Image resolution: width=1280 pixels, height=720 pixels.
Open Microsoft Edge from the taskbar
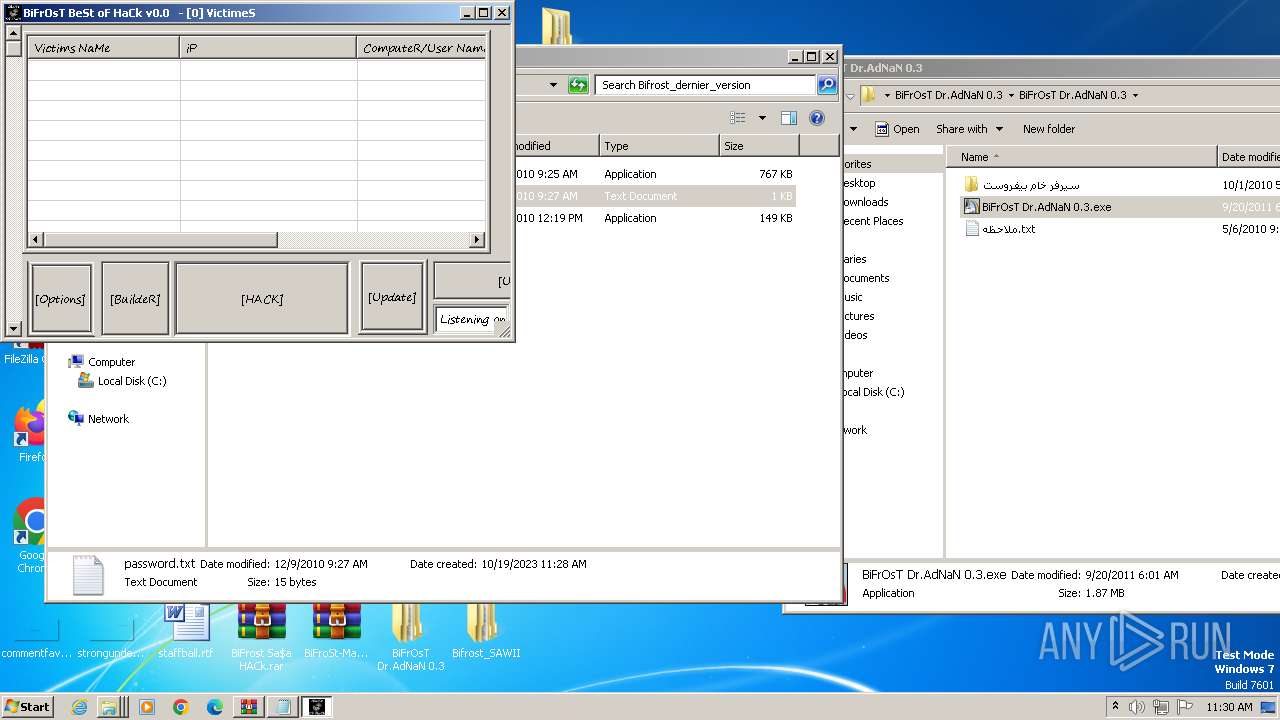coord(214,706)
